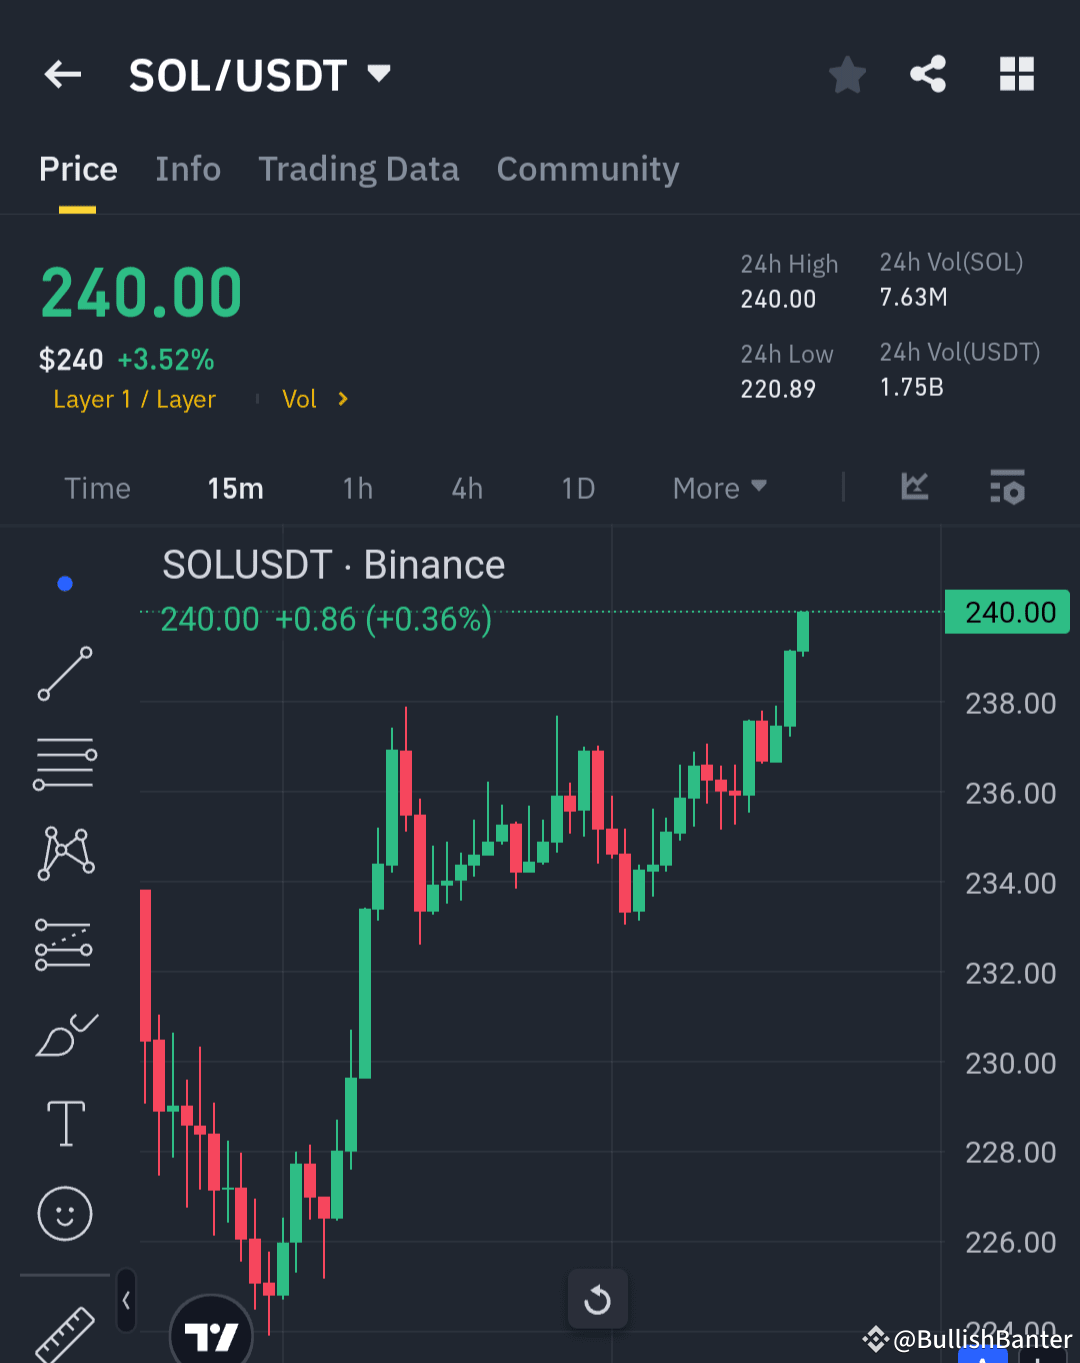Open the projection/forecast drawing tool
The image size is (1080, 1363).
(x=64, y=942)
